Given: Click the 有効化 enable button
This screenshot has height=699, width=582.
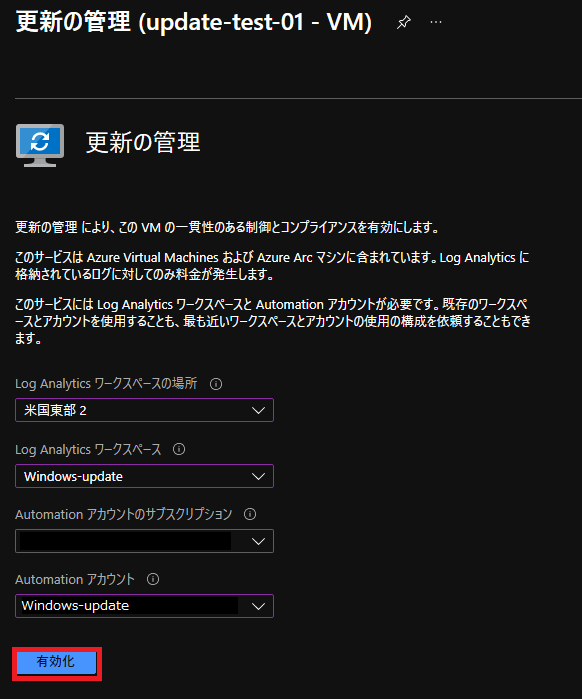Looking at the screenshot, I should click(57, 662).
